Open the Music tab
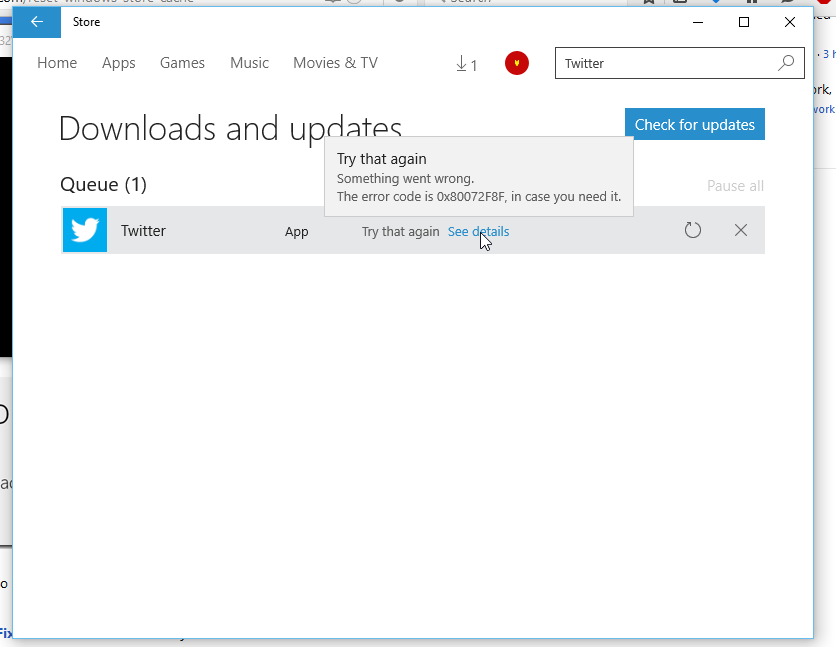 [x=250, y=63]
